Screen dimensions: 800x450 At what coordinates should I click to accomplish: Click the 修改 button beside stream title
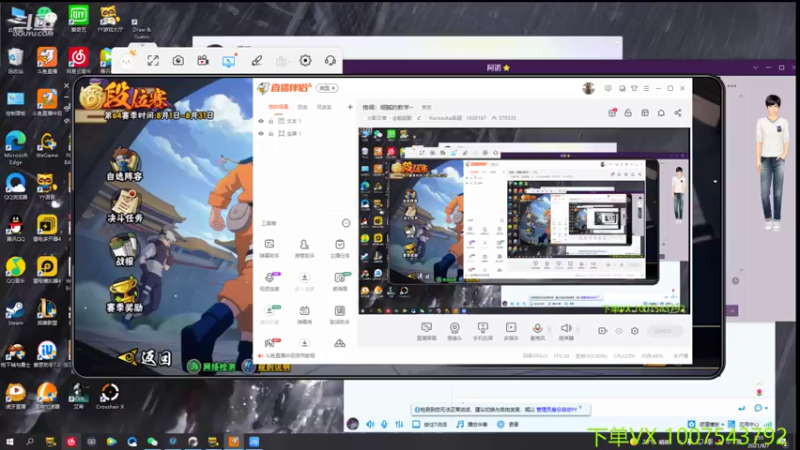(x=427, y=107)
